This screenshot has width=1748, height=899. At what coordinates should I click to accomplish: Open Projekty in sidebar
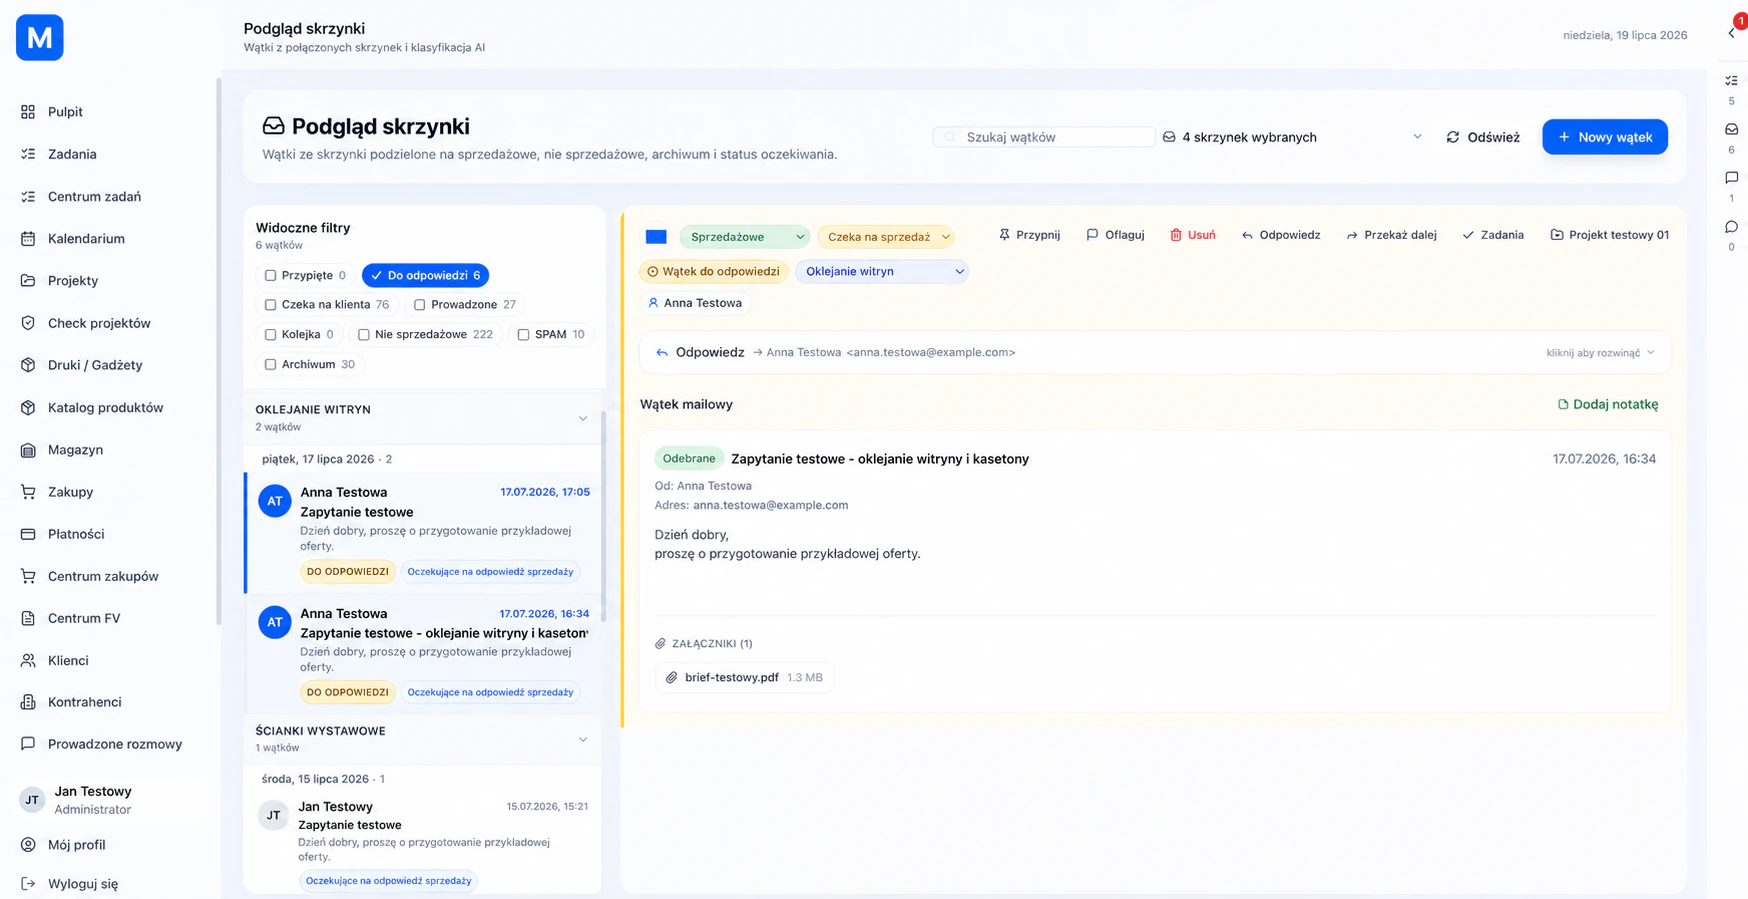73,280
